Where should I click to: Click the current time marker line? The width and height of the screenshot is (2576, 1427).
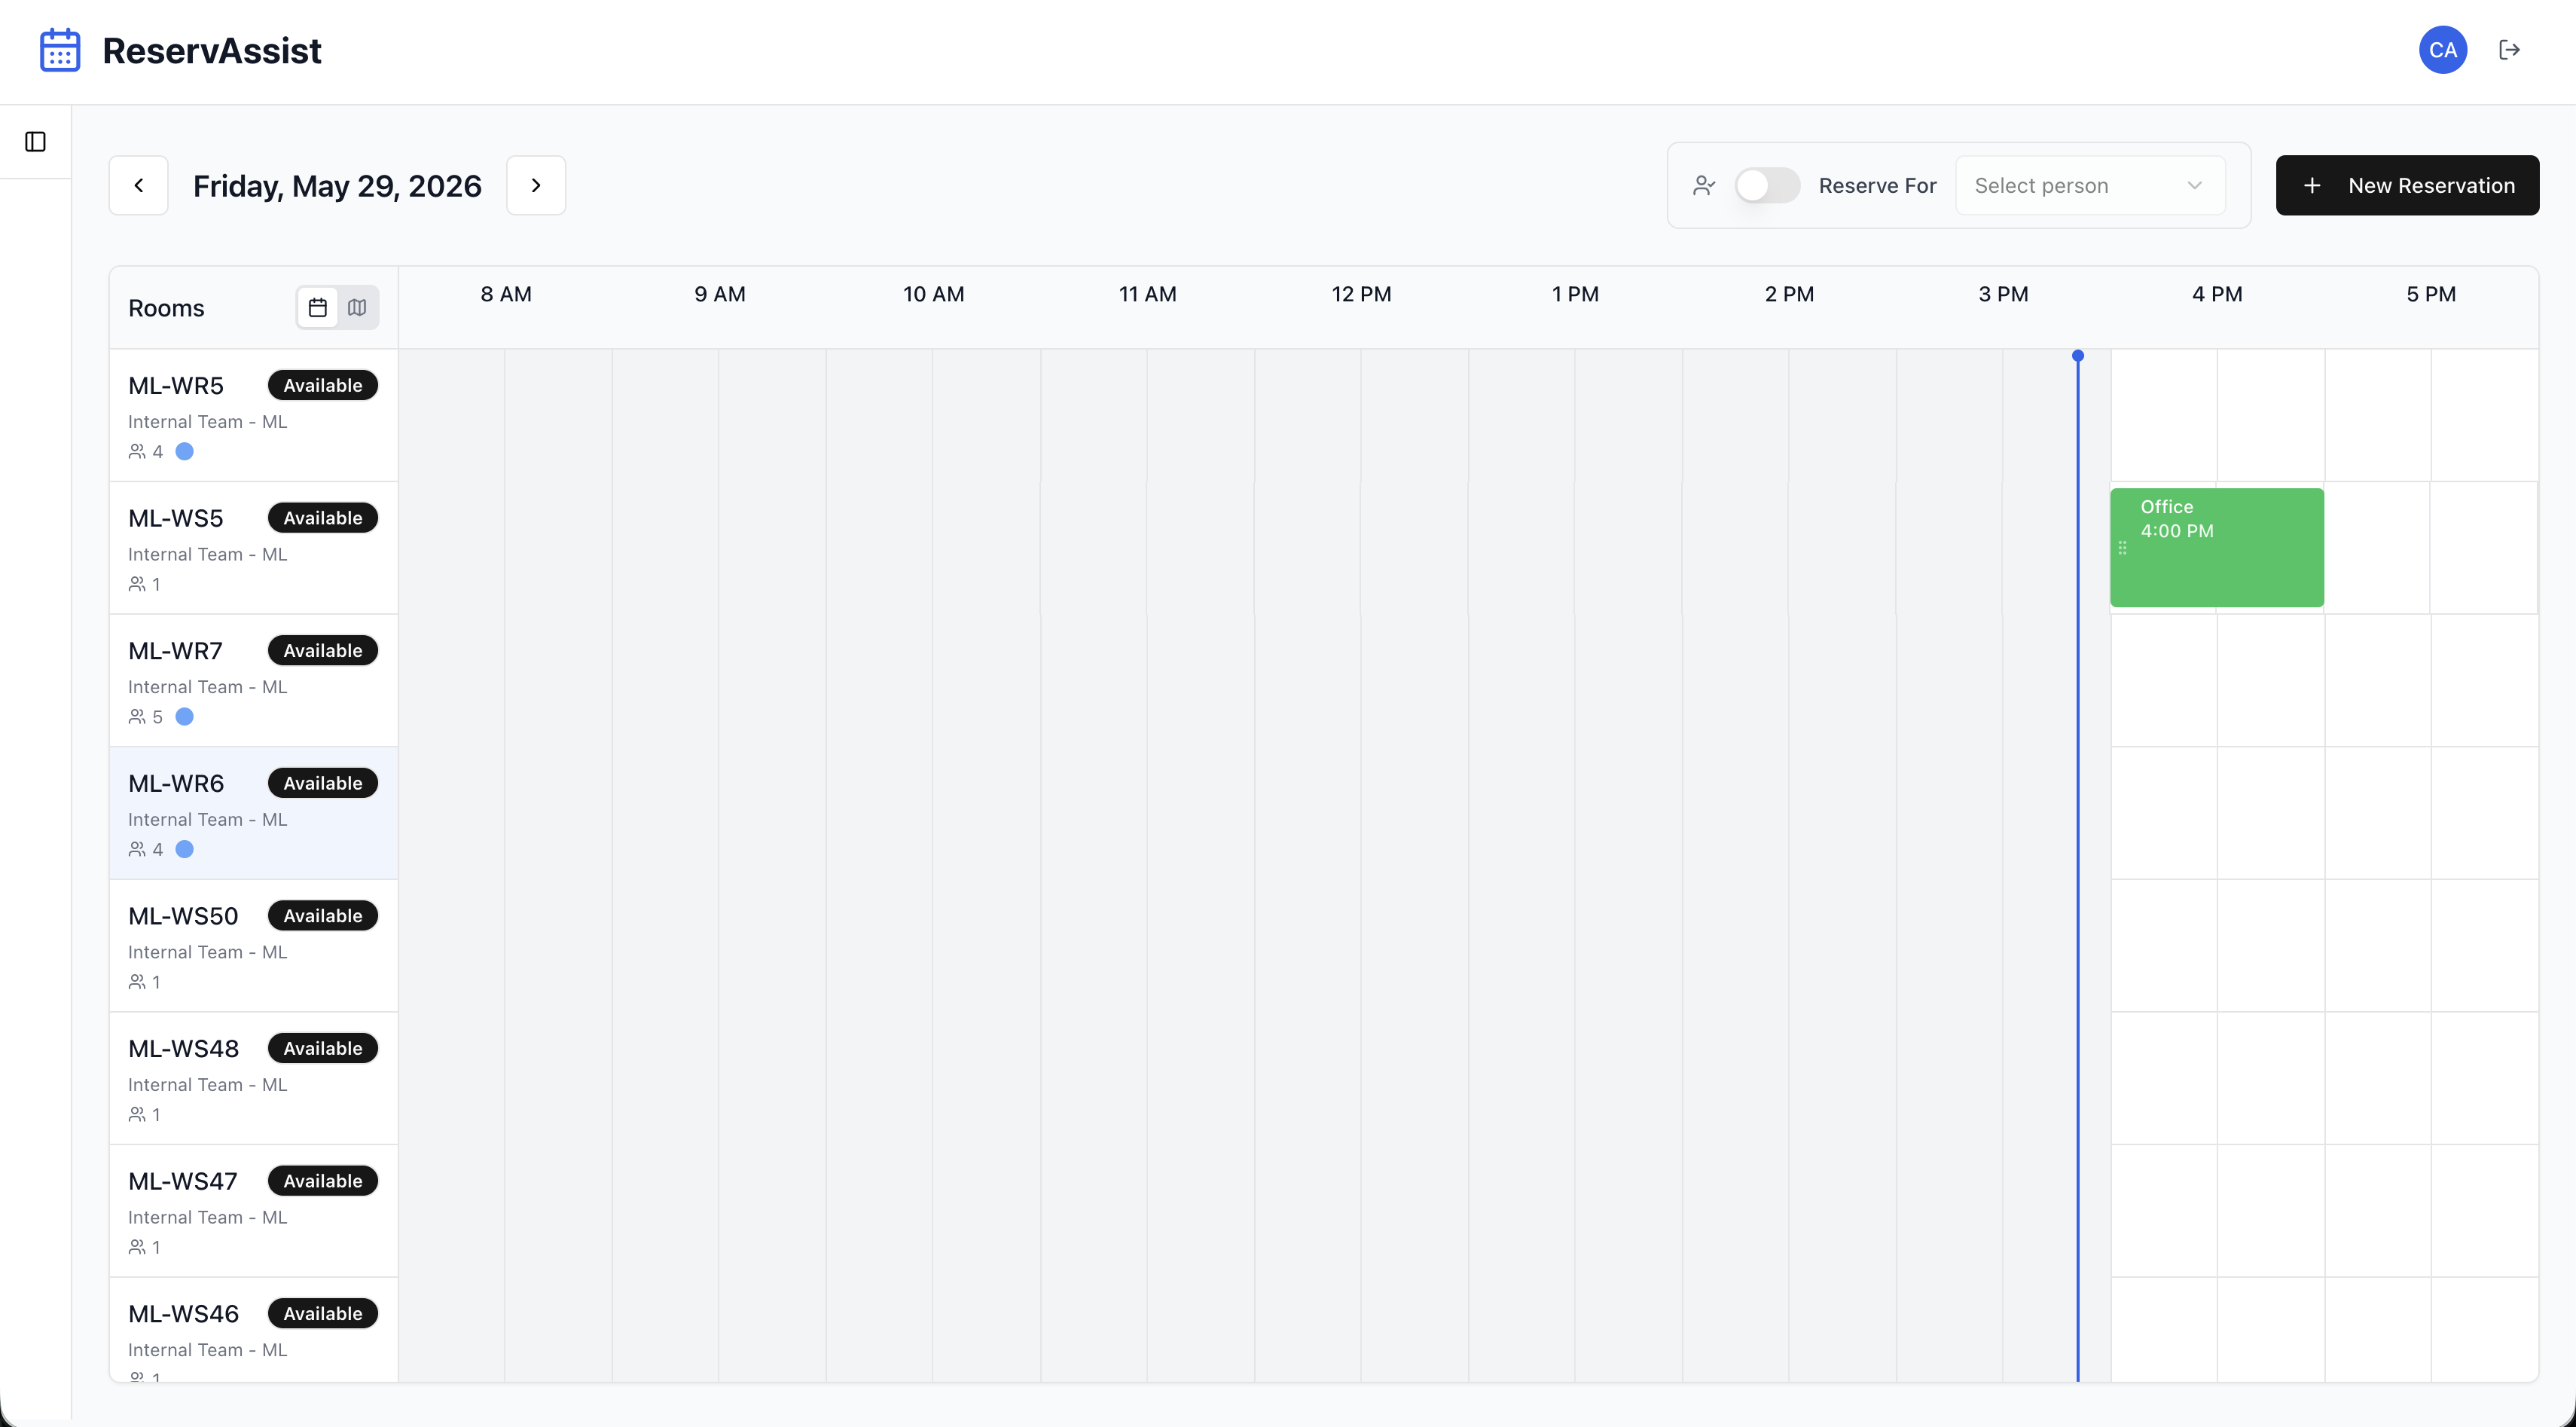pos(2078,866)
